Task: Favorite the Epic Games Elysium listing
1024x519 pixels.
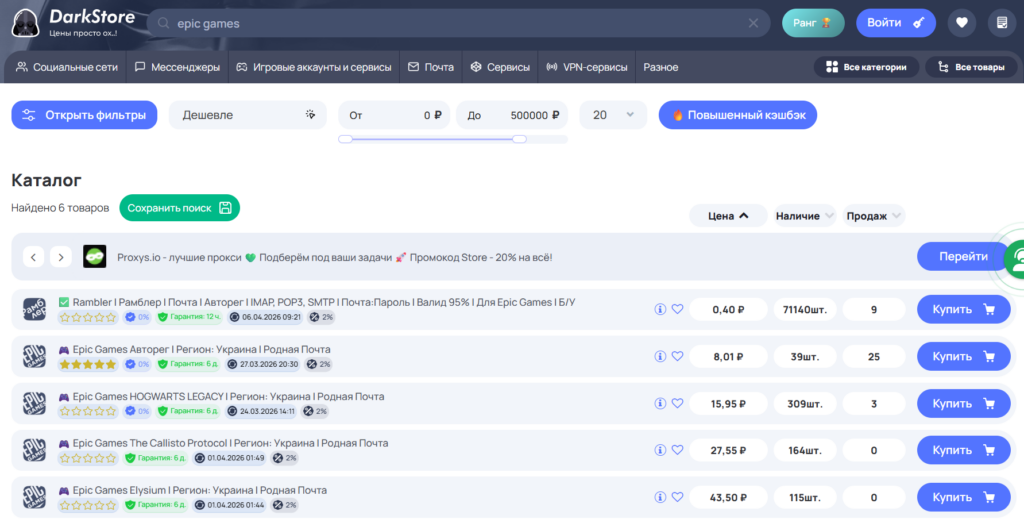Action: [x=677, y=497]
